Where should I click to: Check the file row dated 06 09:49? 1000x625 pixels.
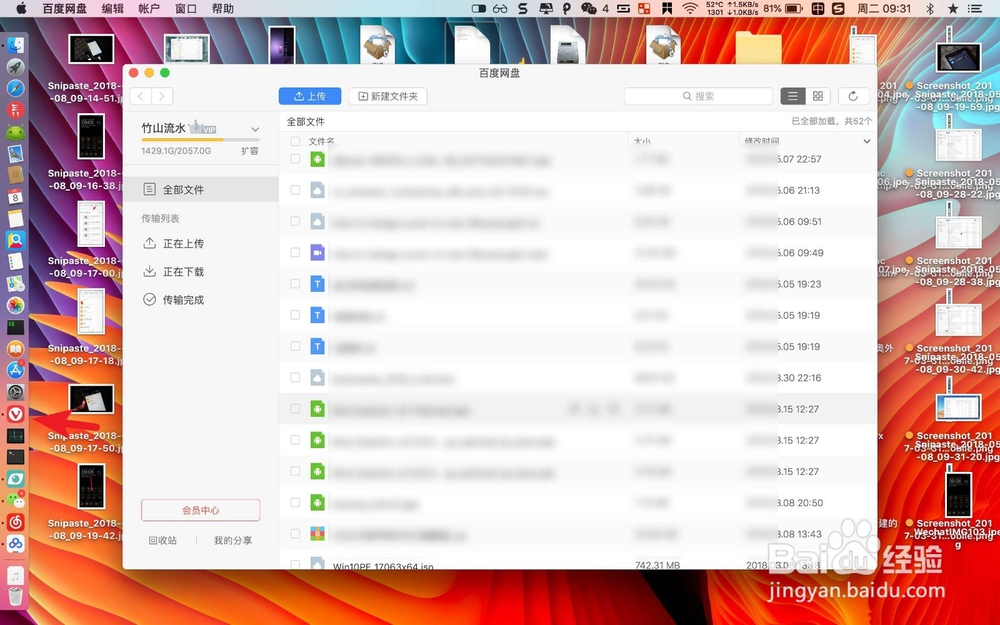(x=295, y=252)
